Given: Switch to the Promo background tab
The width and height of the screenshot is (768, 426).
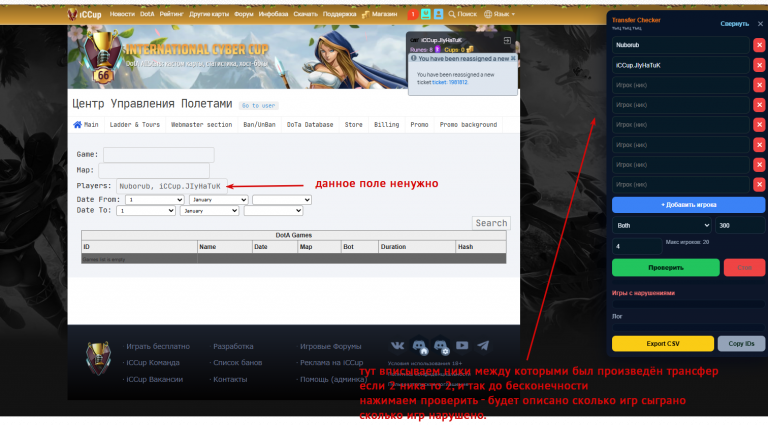Looking at the screenshot, I should pos(468,125).
